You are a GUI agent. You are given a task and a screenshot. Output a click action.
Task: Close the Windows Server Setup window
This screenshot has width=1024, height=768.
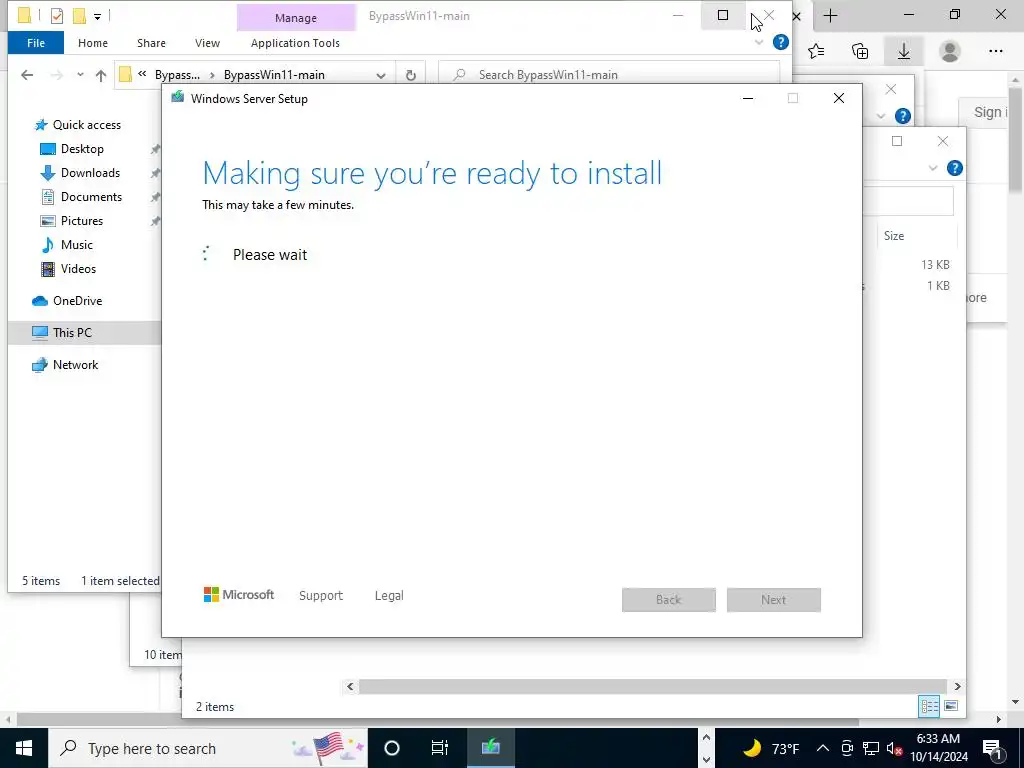(839, 99)
